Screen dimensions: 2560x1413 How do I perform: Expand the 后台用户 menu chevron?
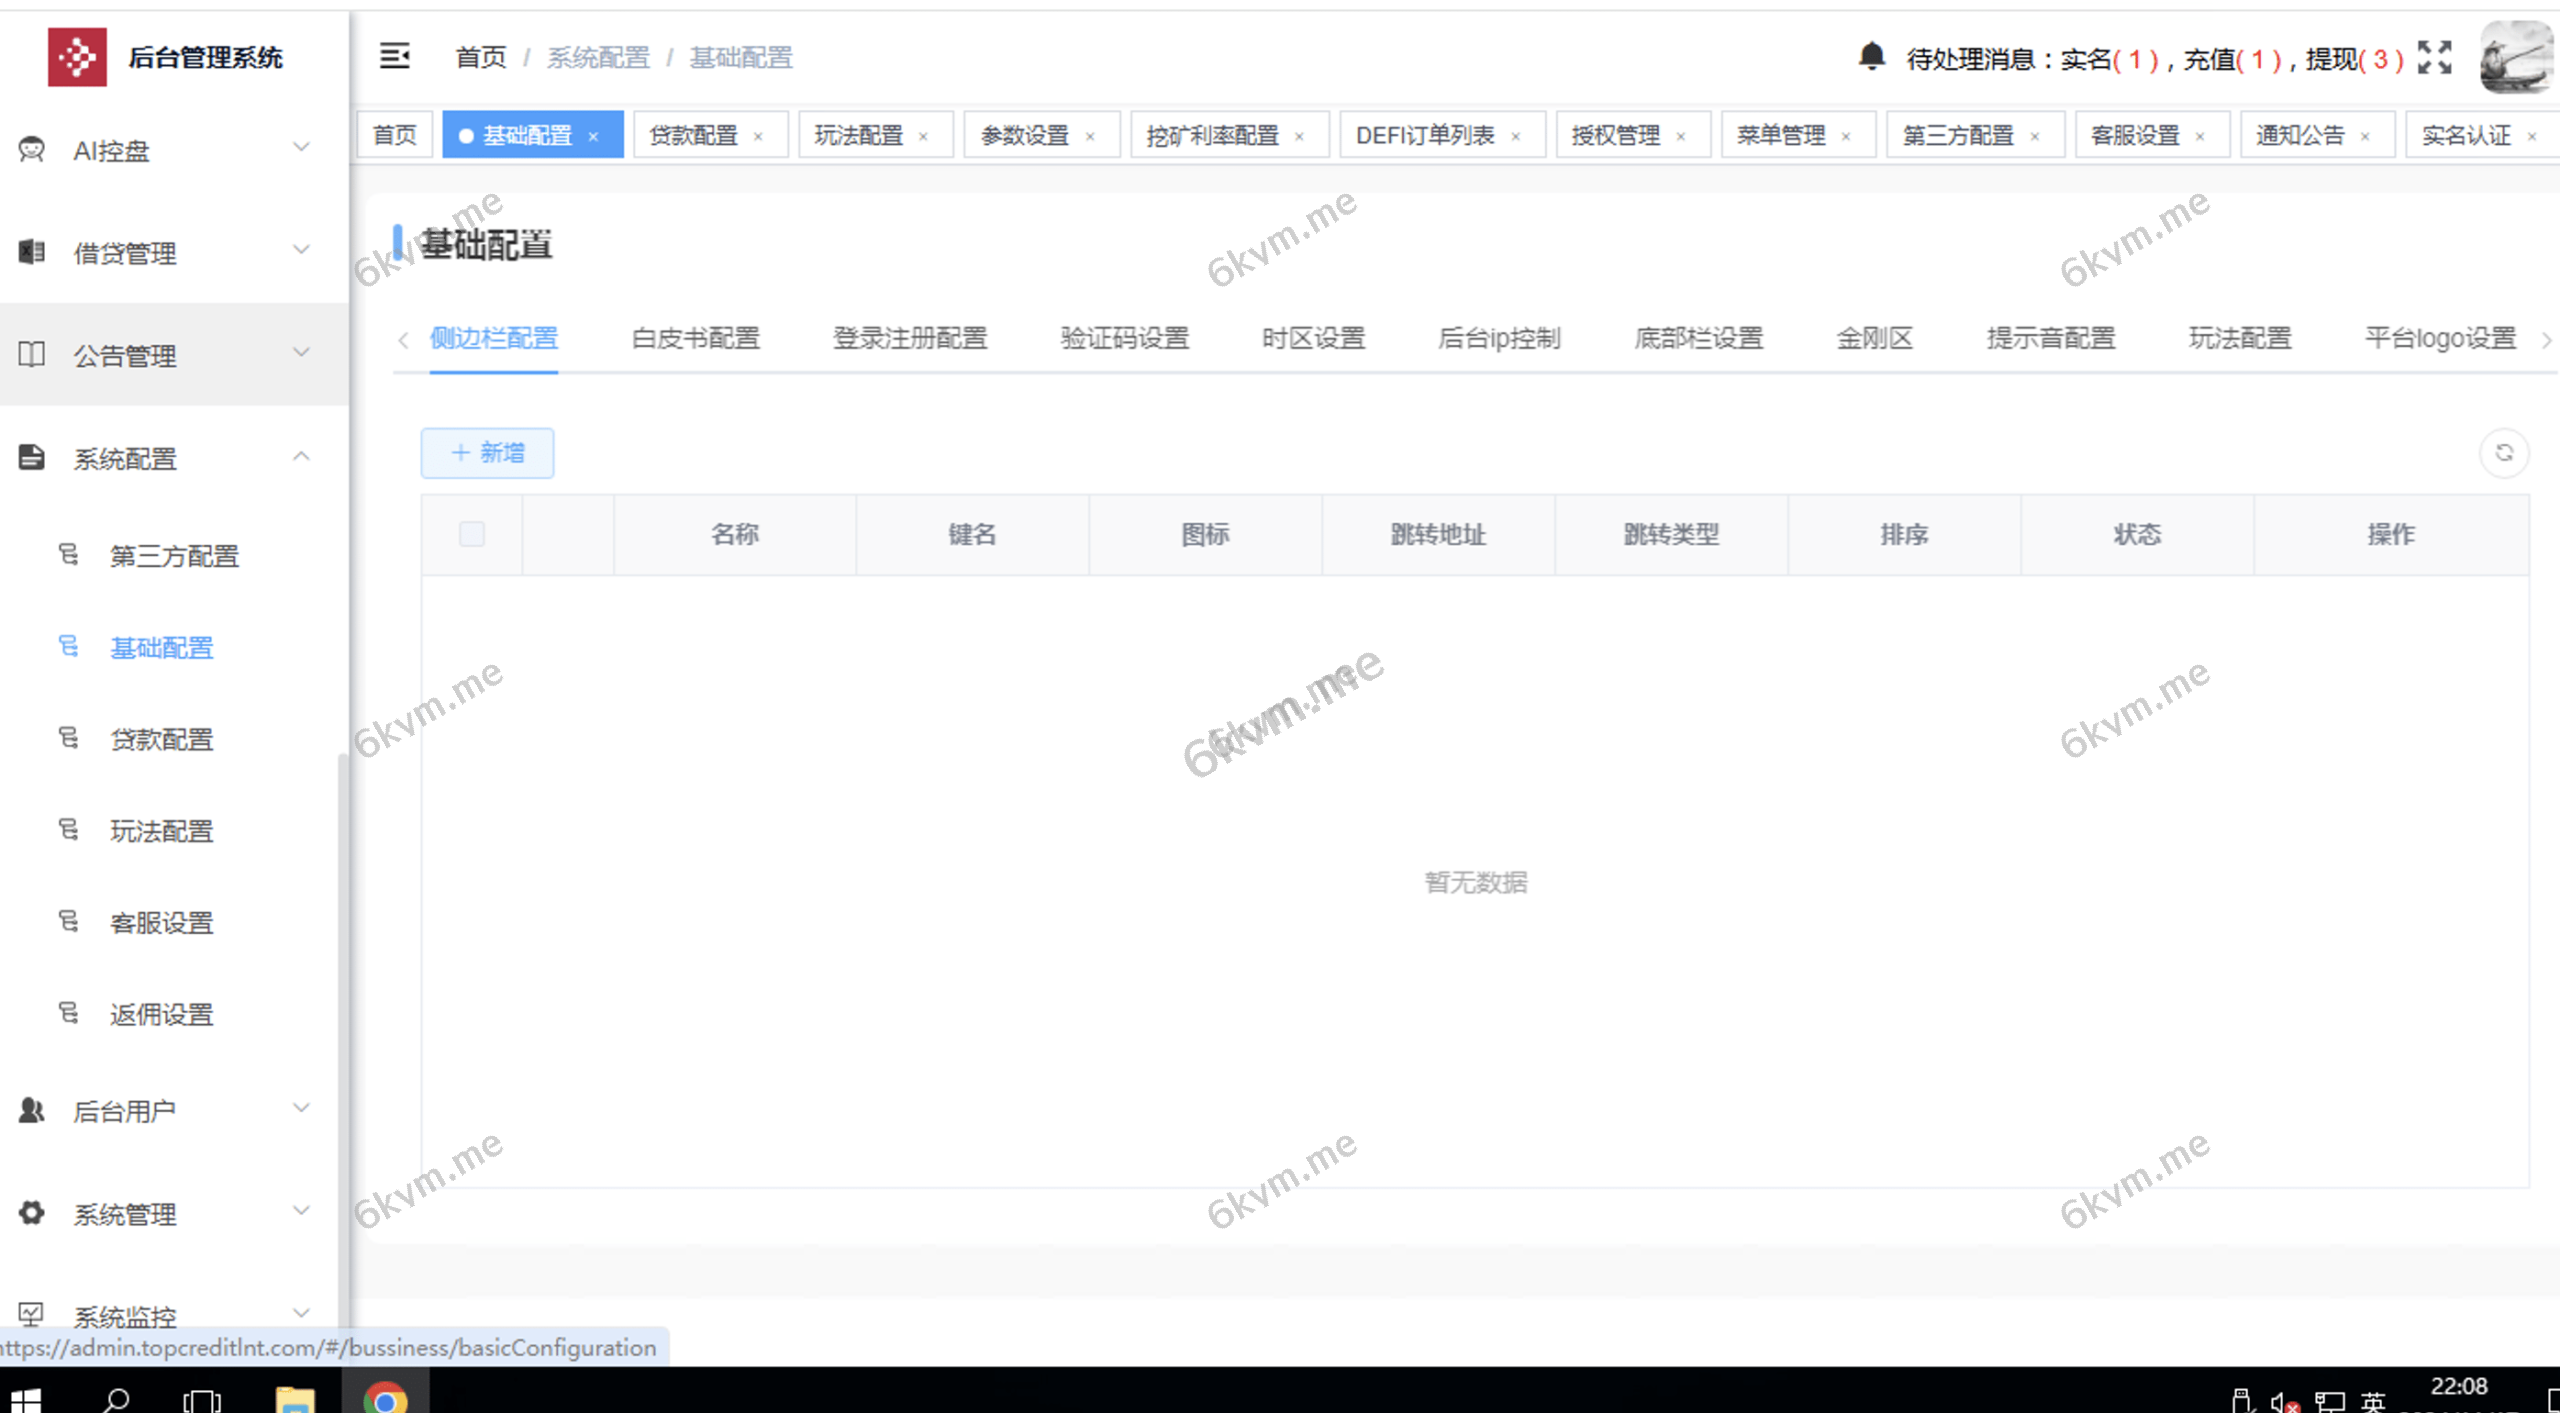(301, 1107)
